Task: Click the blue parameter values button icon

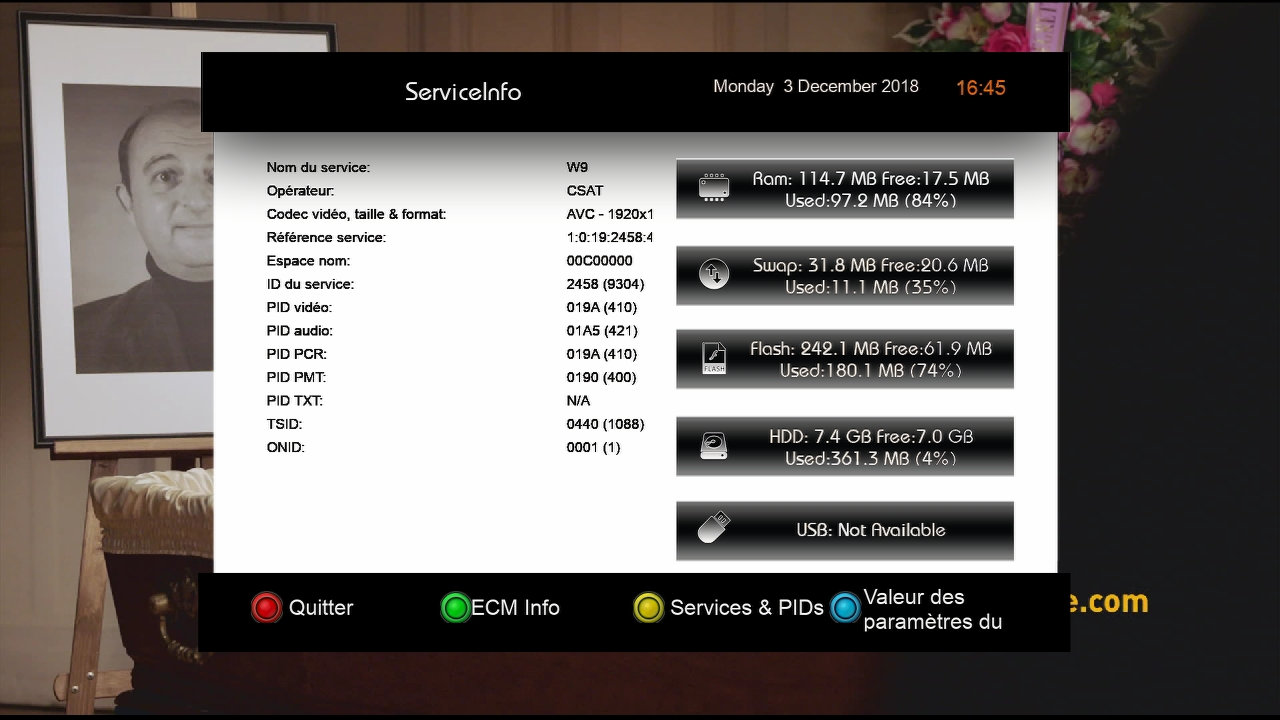Action: point(845,608)
